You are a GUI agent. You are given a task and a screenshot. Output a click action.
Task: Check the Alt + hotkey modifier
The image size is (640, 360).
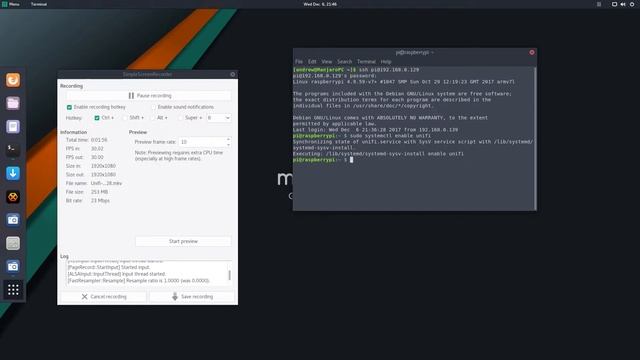(153, 118)
